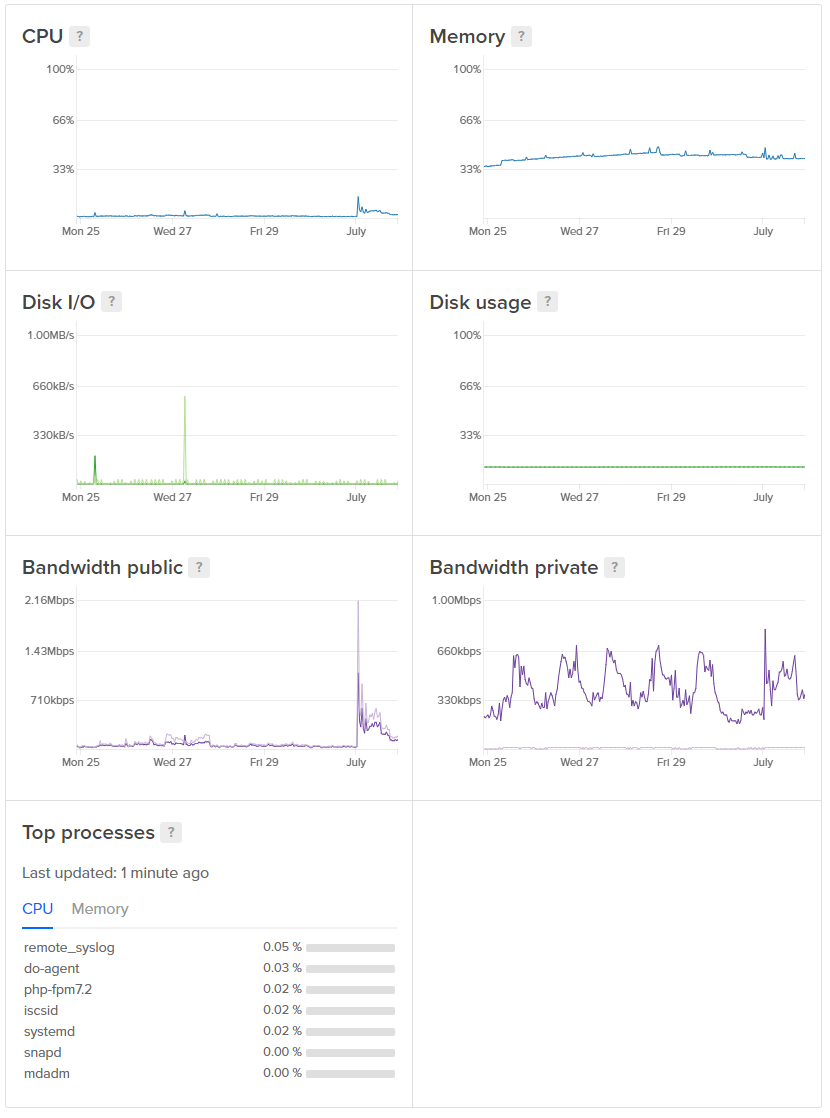Click the mdadm process at the list bottom

point(47,1073)
